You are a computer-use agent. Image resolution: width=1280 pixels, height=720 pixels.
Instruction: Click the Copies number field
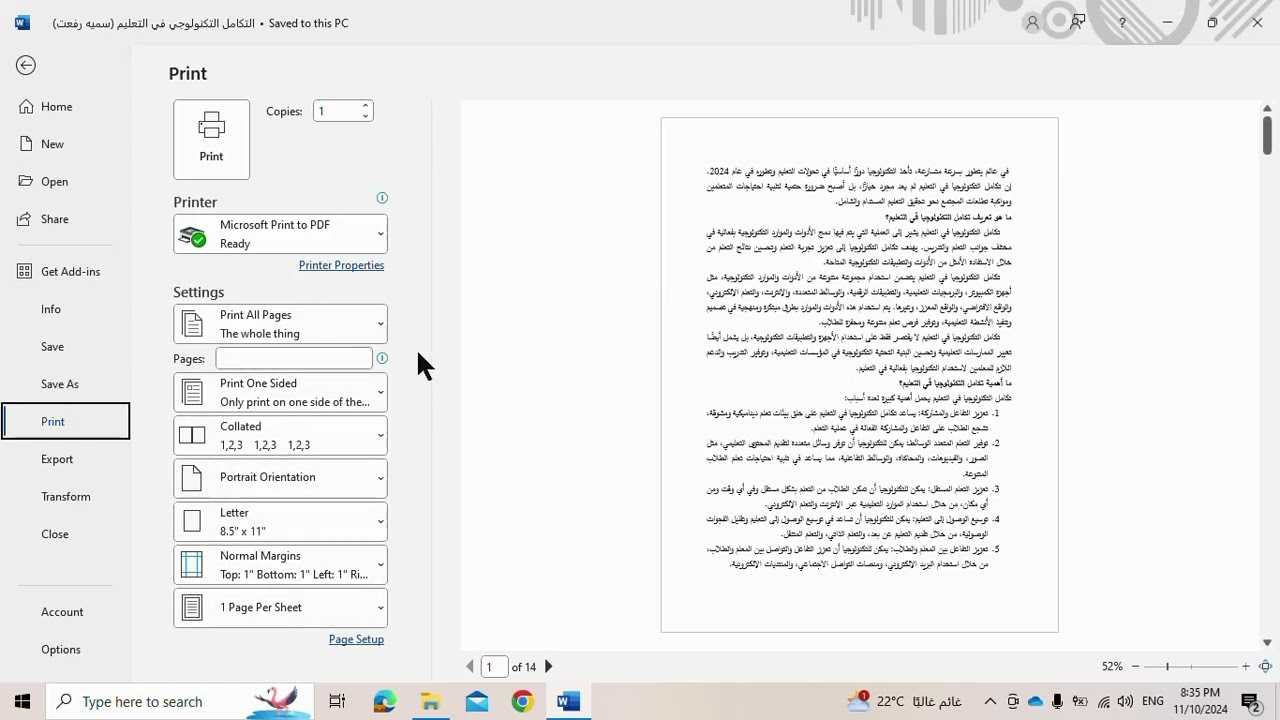click(x=336, y=111)
